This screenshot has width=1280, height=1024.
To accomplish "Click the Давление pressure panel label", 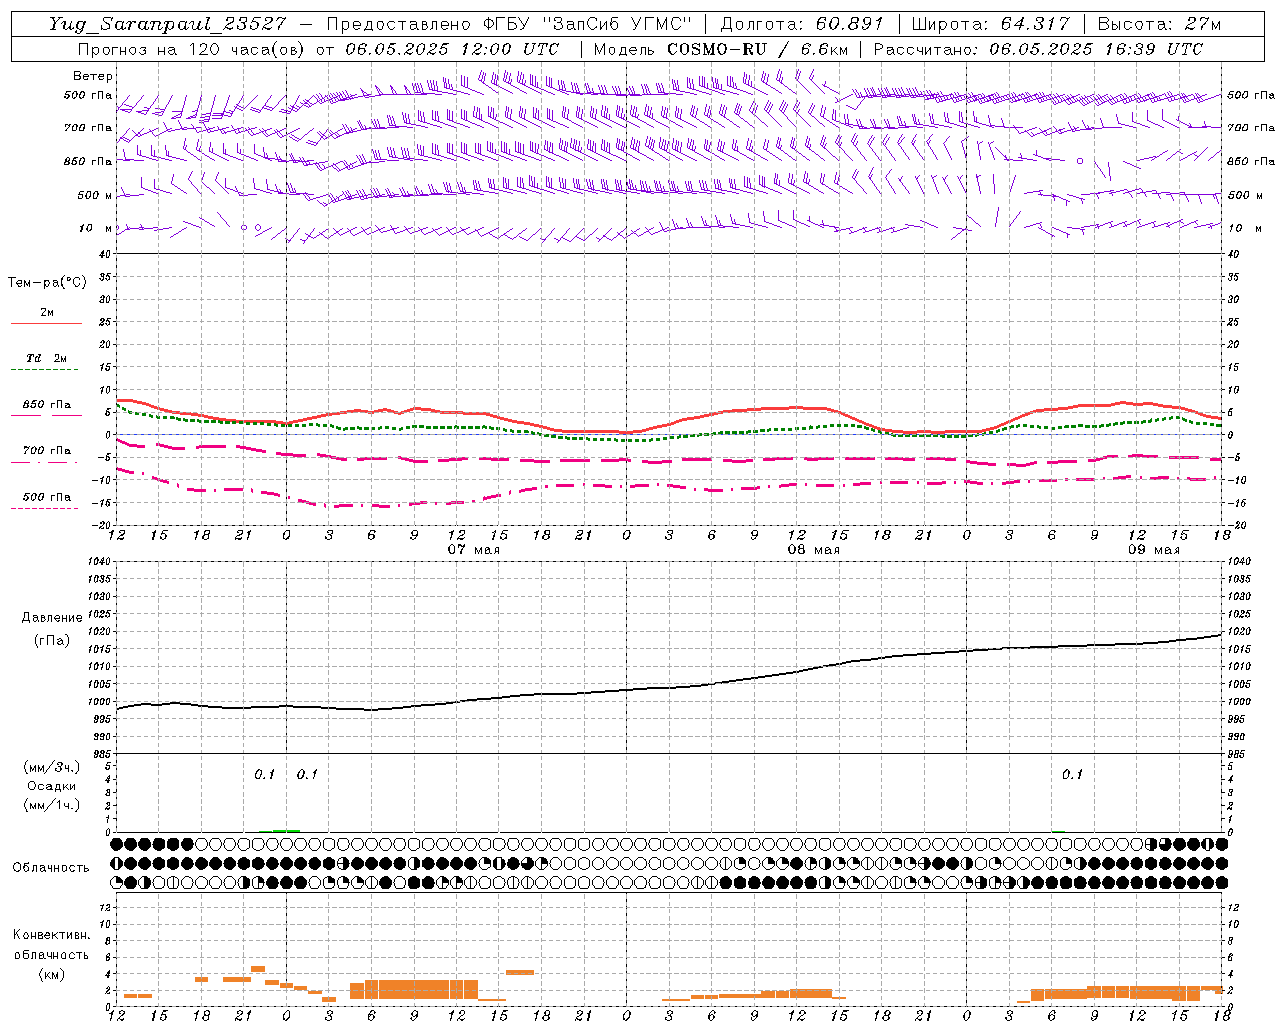I will (52, 618).
